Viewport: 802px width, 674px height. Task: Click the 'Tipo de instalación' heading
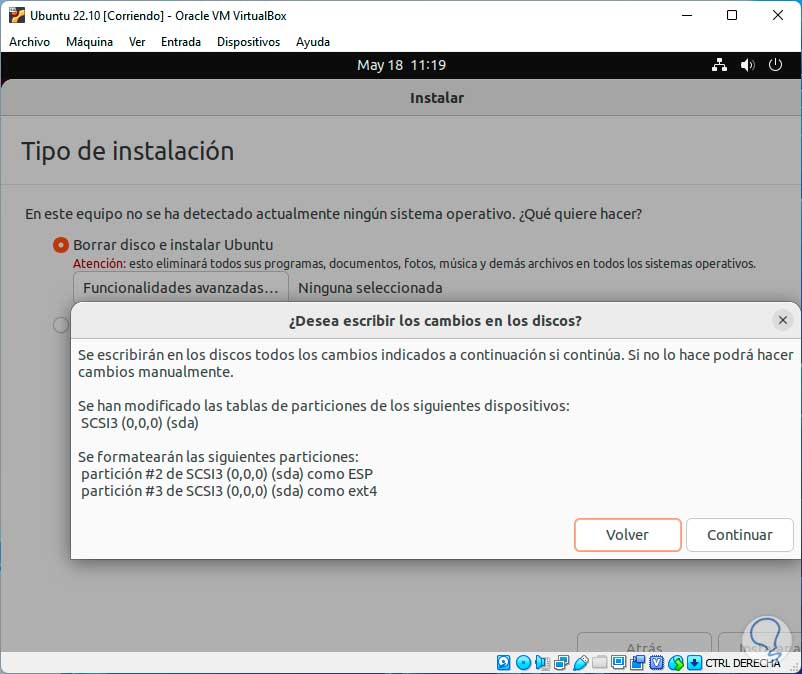coord(128,151)
